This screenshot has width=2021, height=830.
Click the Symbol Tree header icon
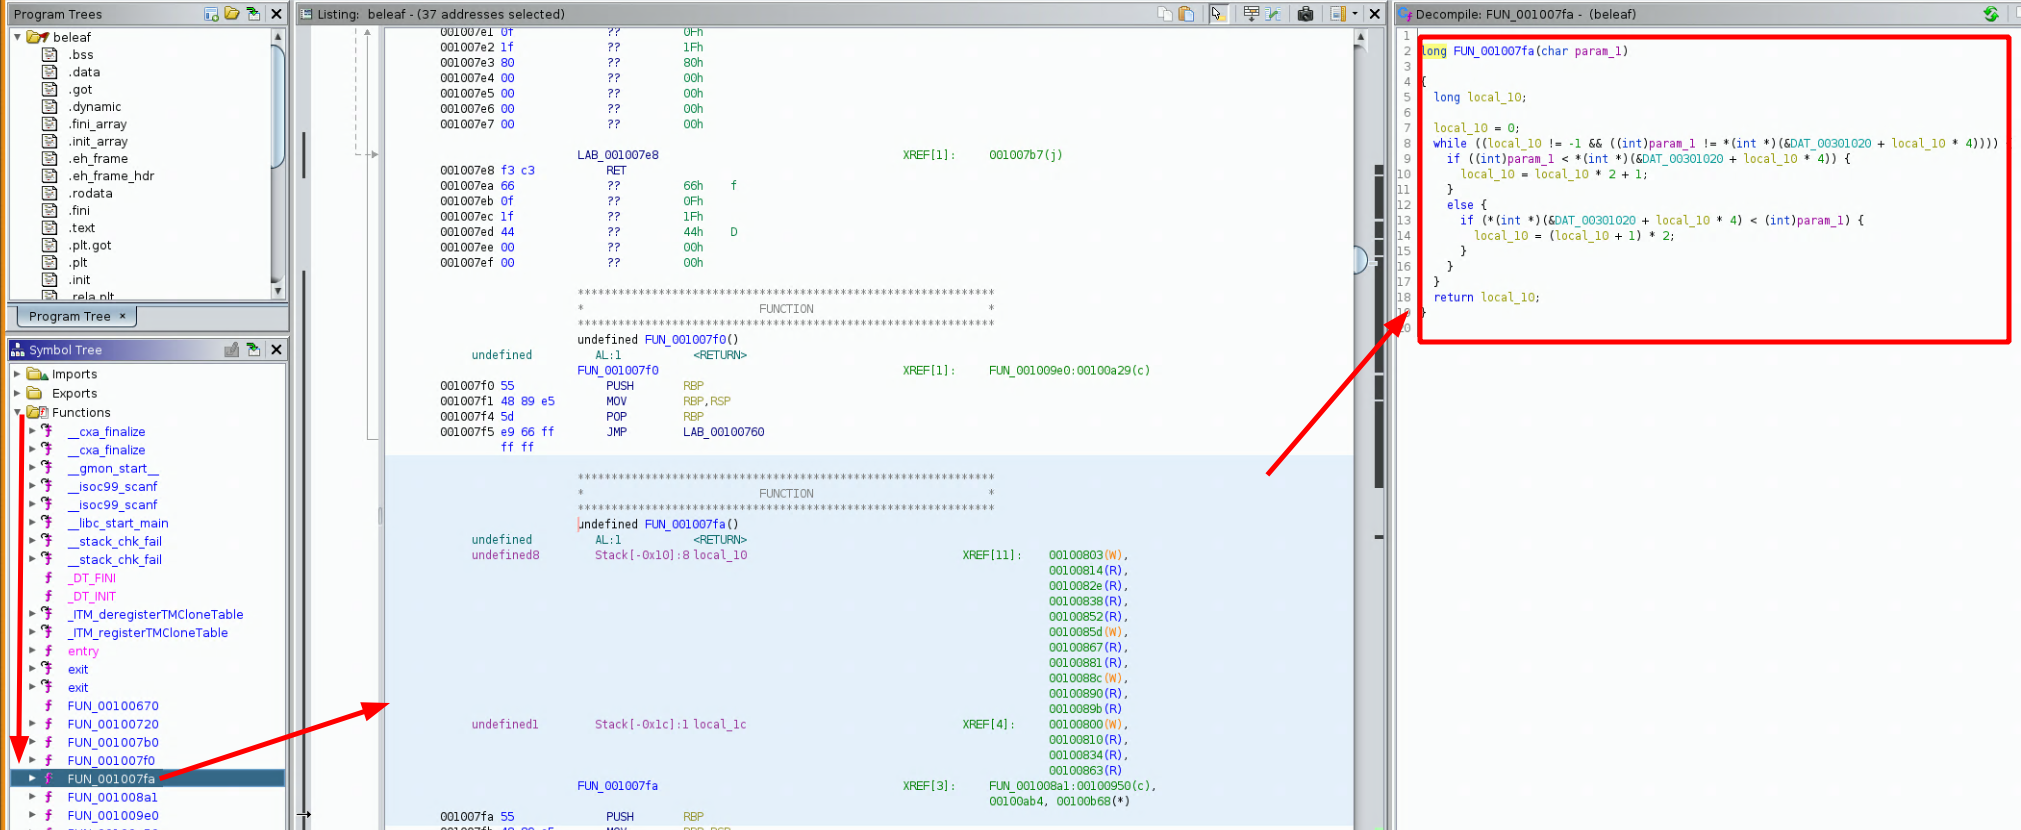[17, 350]
